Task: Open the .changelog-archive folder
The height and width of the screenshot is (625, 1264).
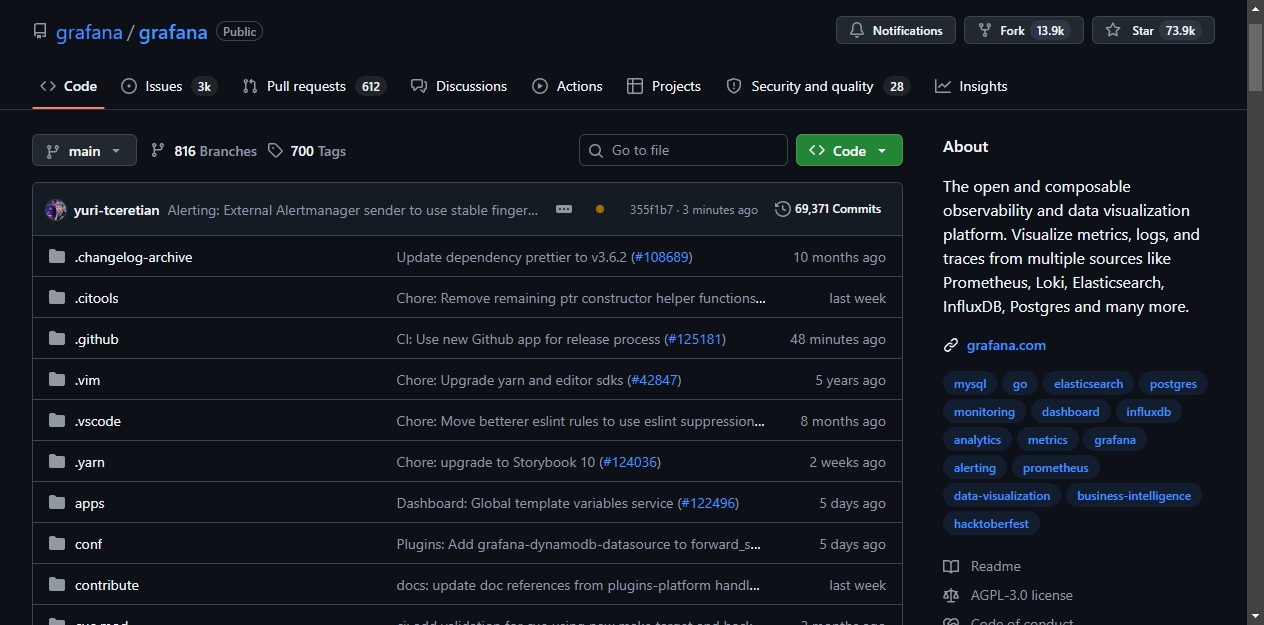Action: pyautogui.click(x=133, y=257)
